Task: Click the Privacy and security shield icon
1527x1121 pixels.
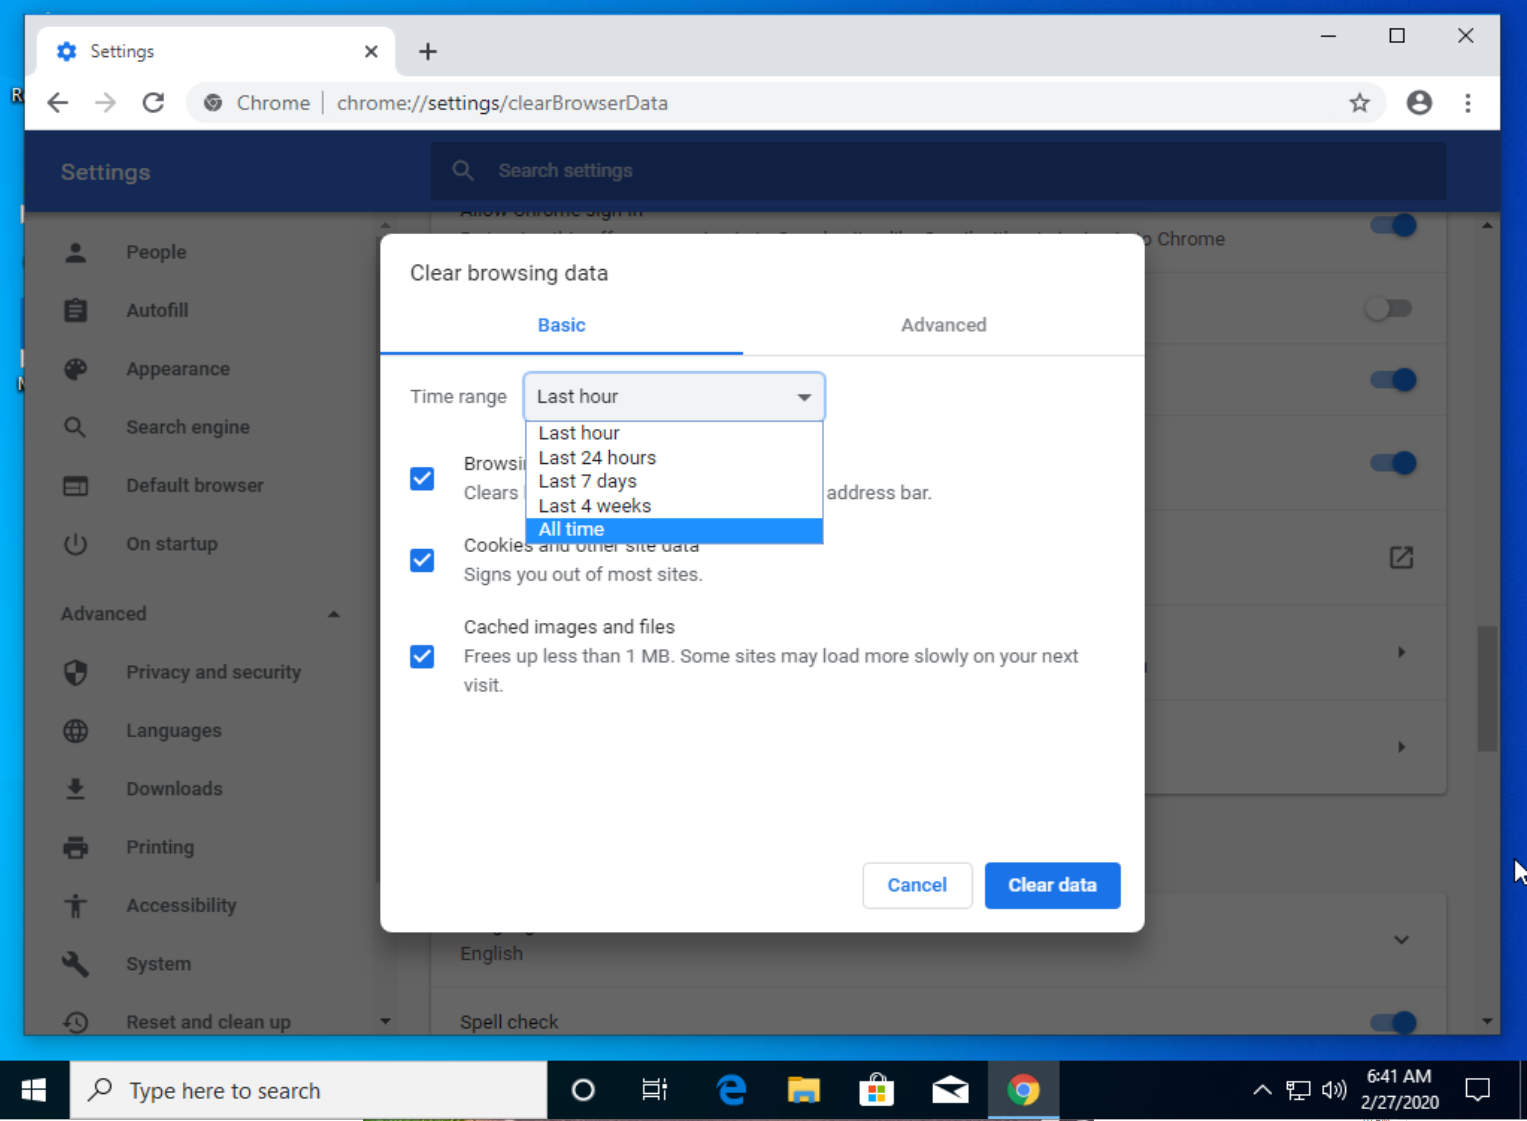Action: [75, 672]
